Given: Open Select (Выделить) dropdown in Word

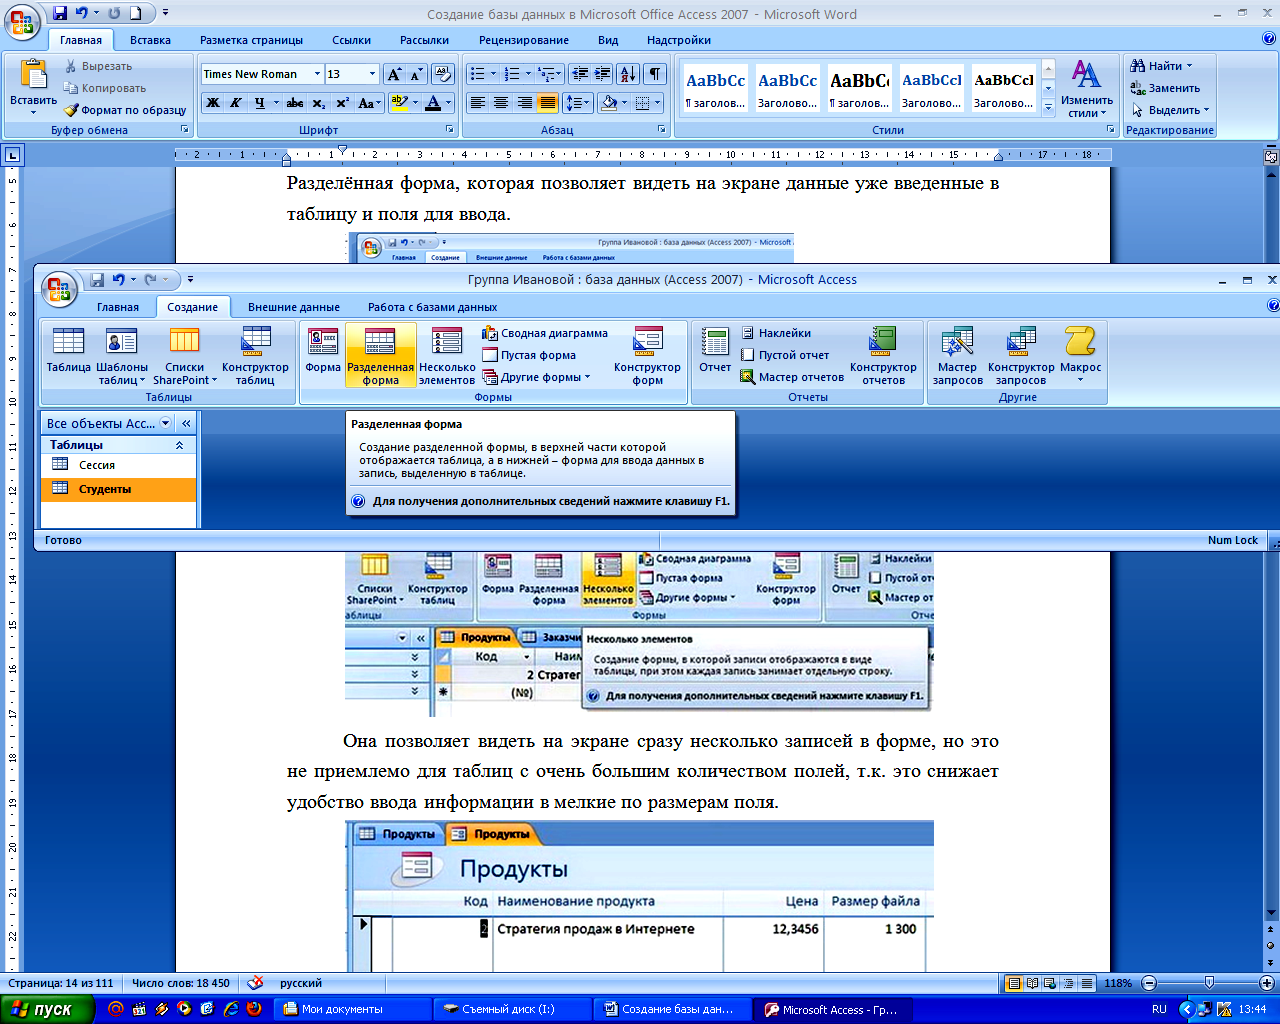Looking at the screenshot, I should [1171, 110].
